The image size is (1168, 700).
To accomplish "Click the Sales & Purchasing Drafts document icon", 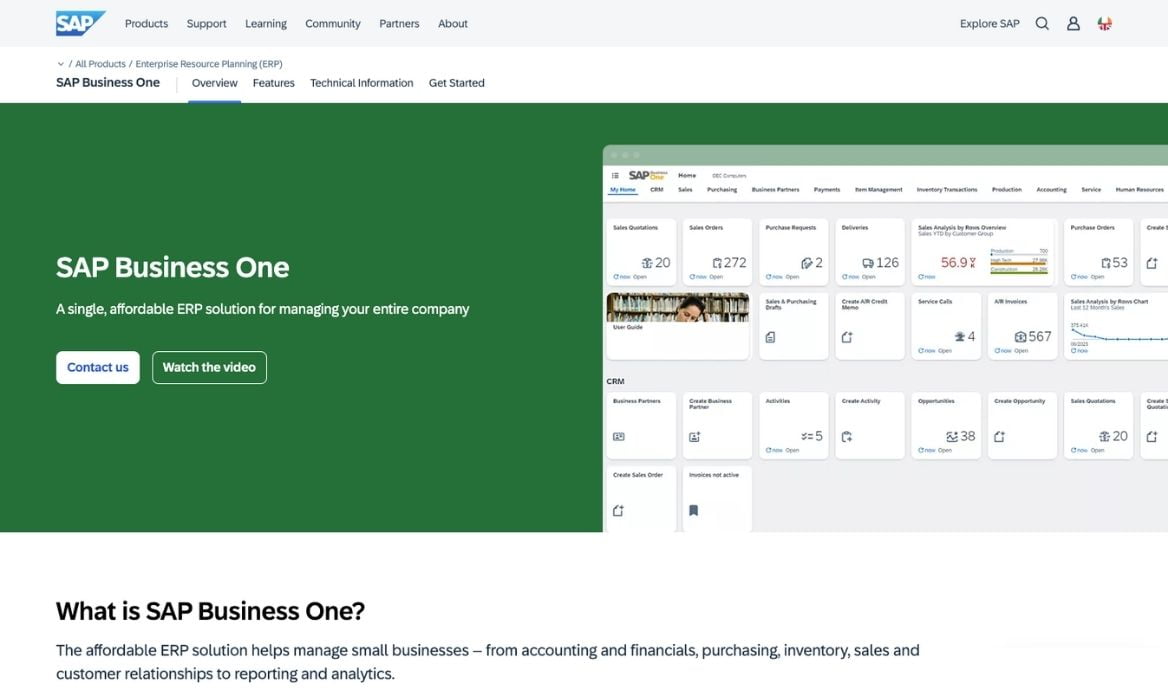I will click(770, 337).
